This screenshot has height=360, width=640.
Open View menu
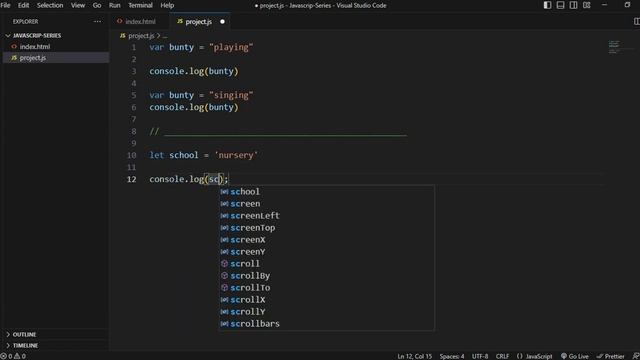coord(78,5)
